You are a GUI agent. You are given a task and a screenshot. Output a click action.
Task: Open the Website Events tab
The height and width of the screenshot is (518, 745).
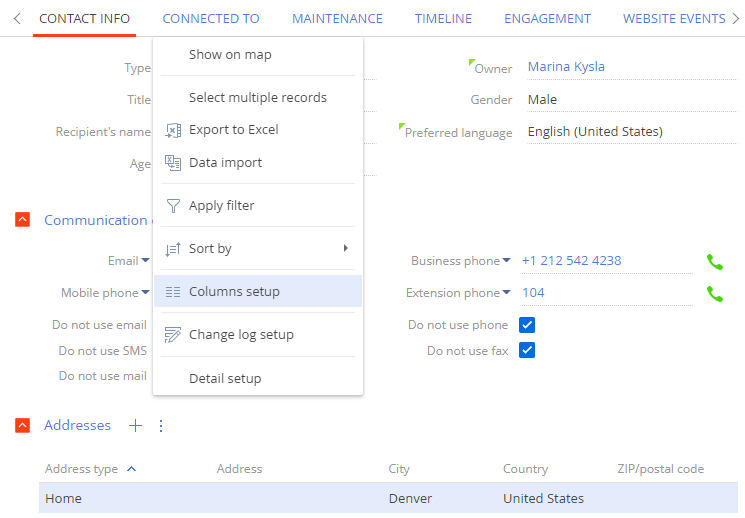tap(674, 19)
